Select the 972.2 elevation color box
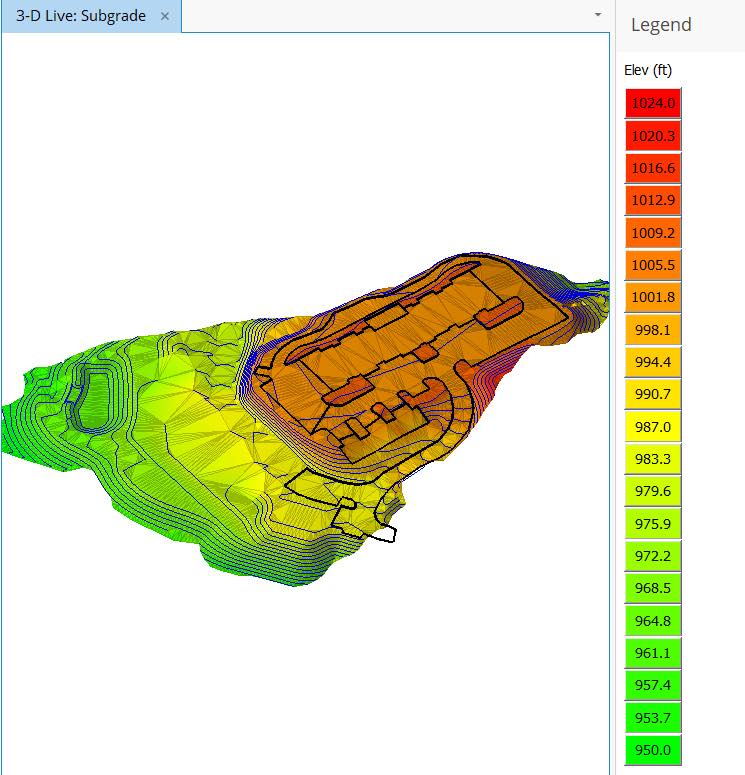Image resolution: width=745 pixels, height=775 pixels. point(653,557)
